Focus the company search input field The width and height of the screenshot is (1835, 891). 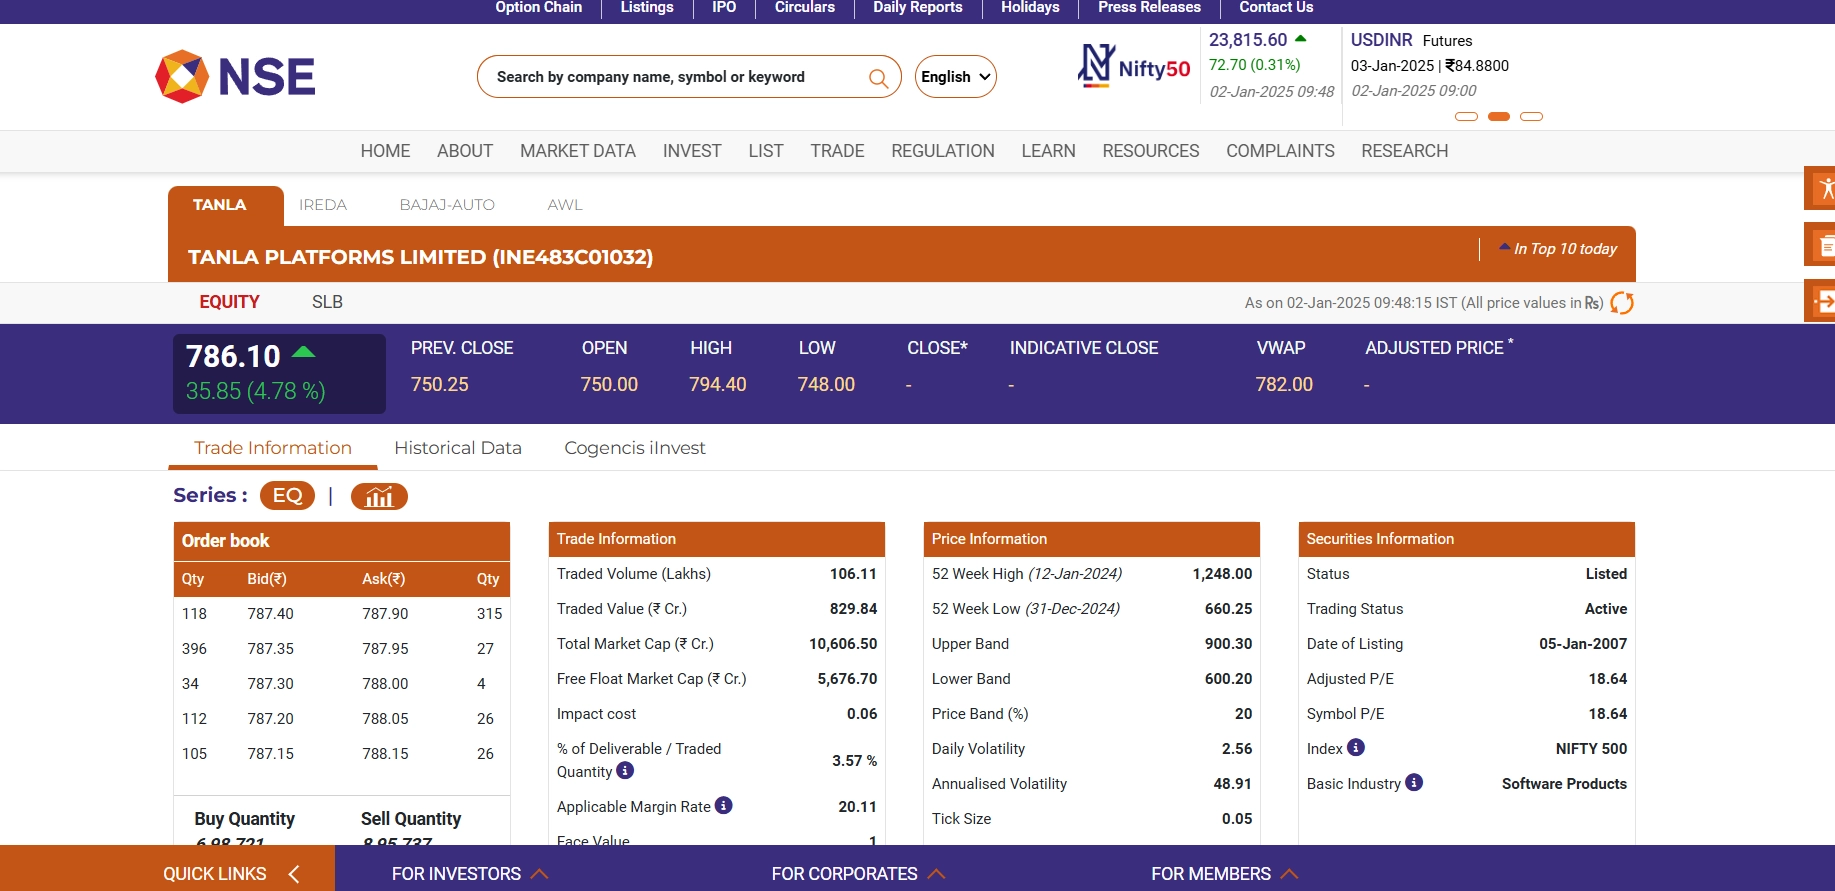click(670, 77)
